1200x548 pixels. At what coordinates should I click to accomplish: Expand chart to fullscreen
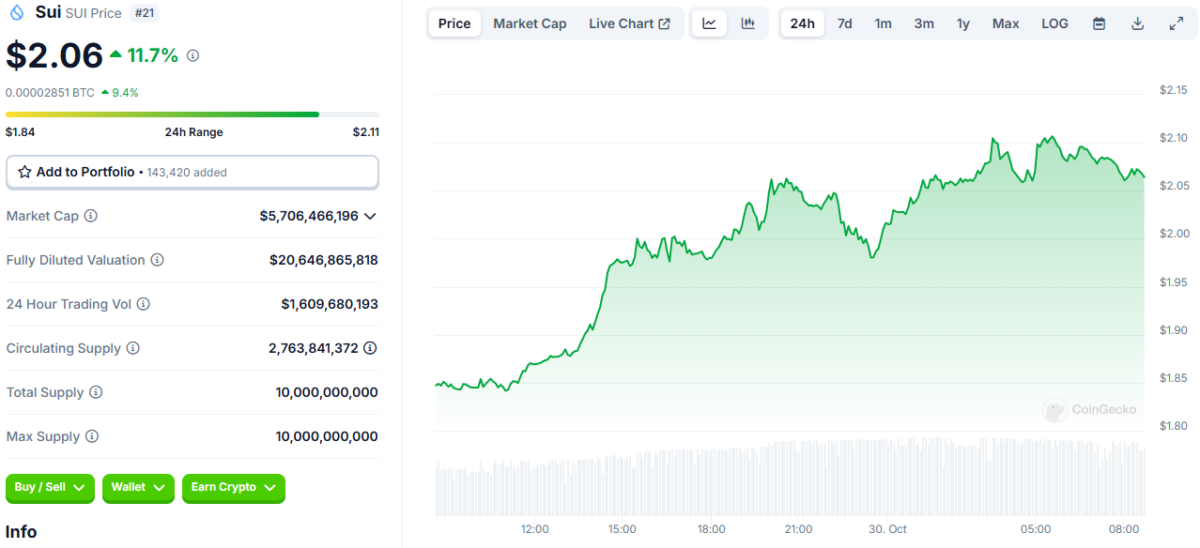tap(1176, 24)
